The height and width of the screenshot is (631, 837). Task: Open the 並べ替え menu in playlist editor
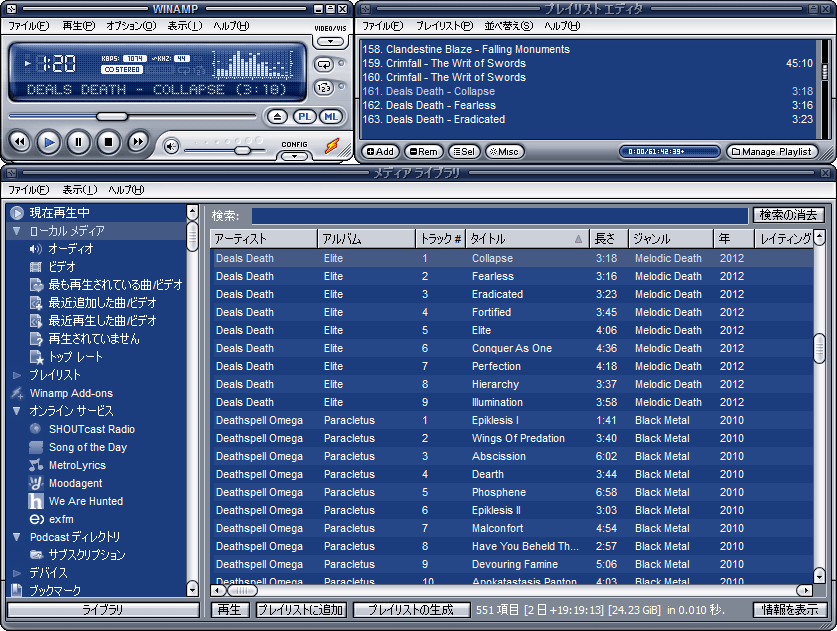508,26
